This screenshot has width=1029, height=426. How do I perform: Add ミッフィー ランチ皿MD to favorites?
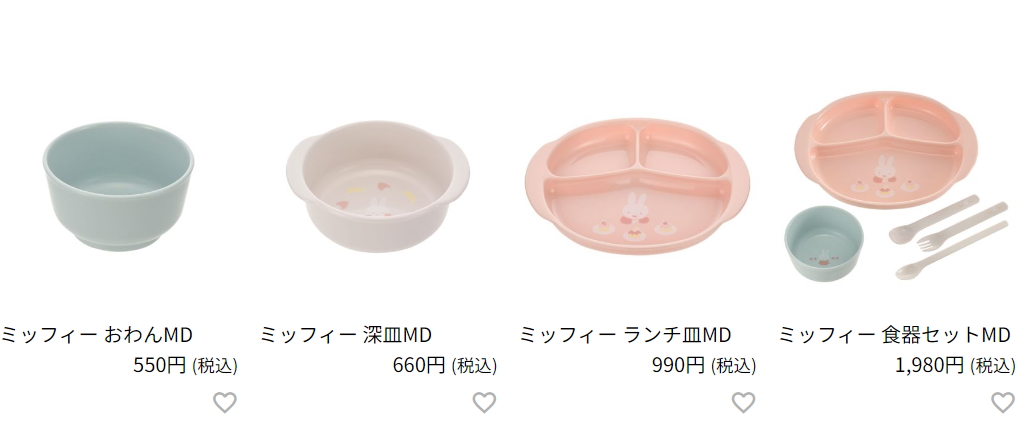(x=744, y=402)
